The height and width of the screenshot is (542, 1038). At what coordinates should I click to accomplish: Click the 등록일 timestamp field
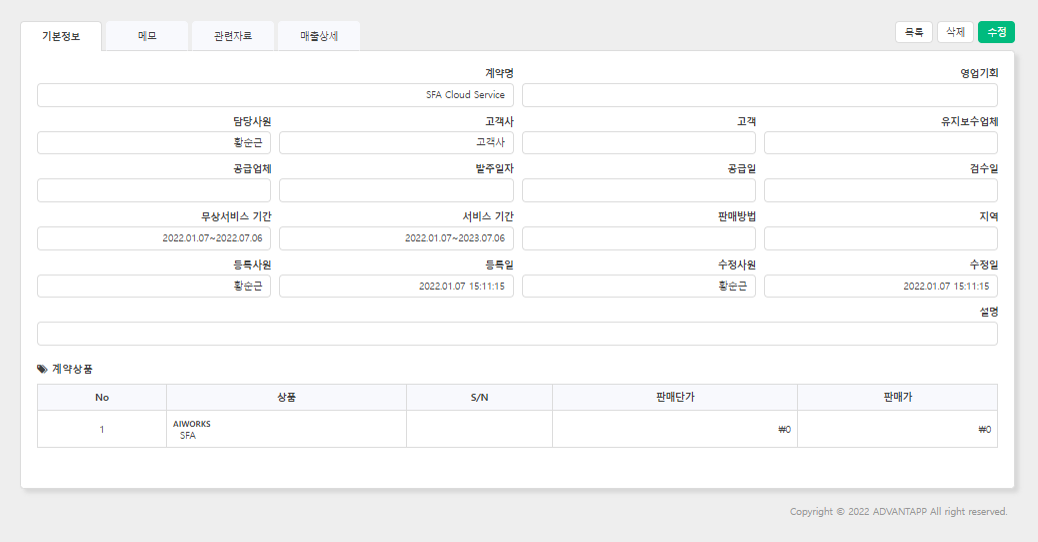point(397,286)
